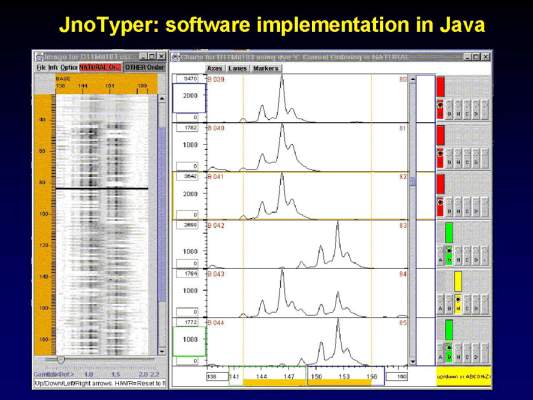Select genotype H for lane B 042

point(458,256)
